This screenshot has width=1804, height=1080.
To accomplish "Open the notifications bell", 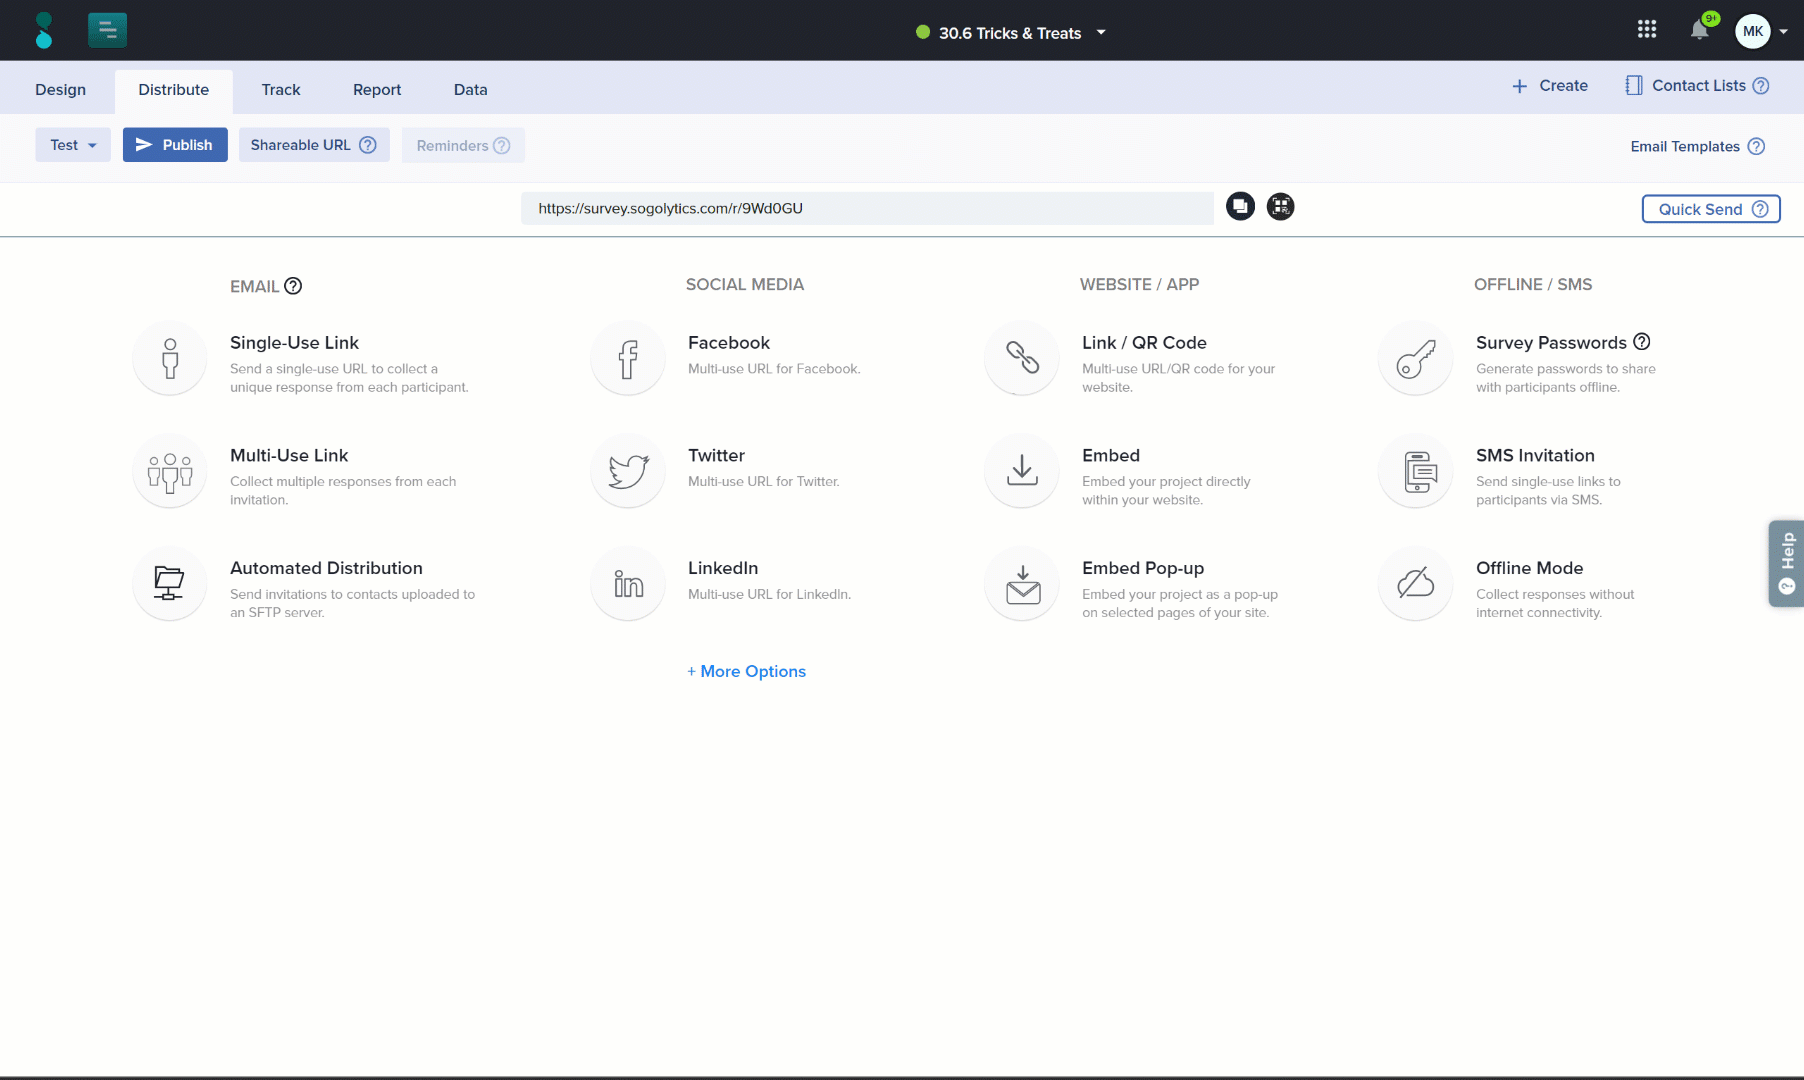I will tap(1699, 30).
